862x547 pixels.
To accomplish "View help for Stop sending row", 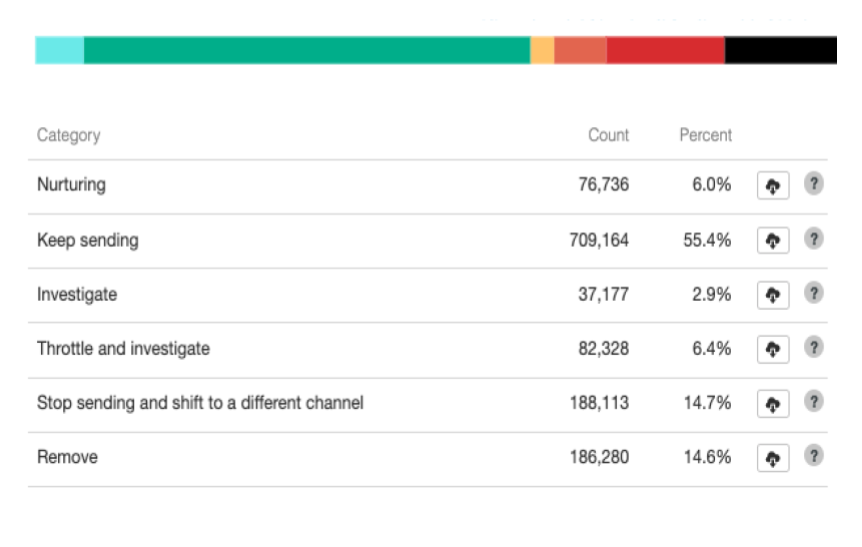I will 814,402.
